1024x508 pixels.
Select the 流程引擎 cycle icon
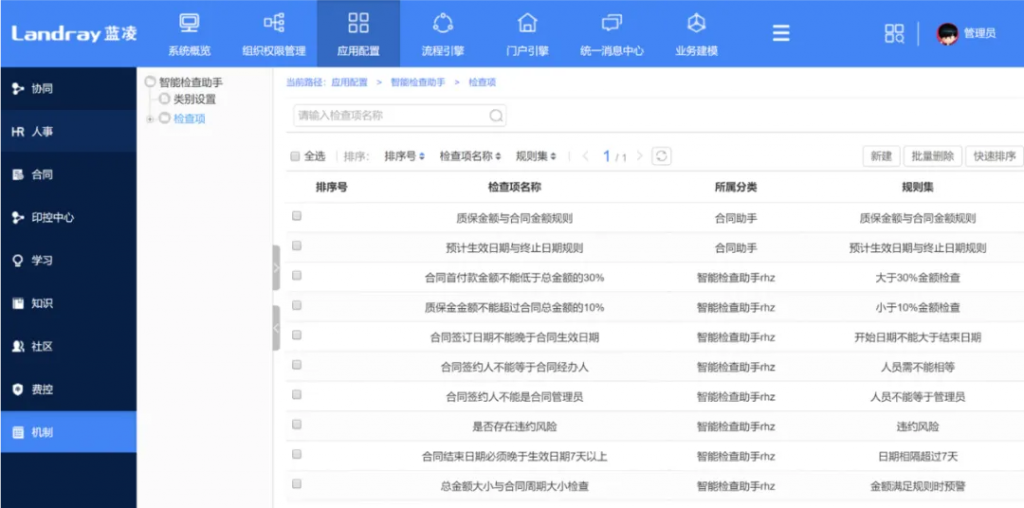pyautogui.click(x=442, y=24)
